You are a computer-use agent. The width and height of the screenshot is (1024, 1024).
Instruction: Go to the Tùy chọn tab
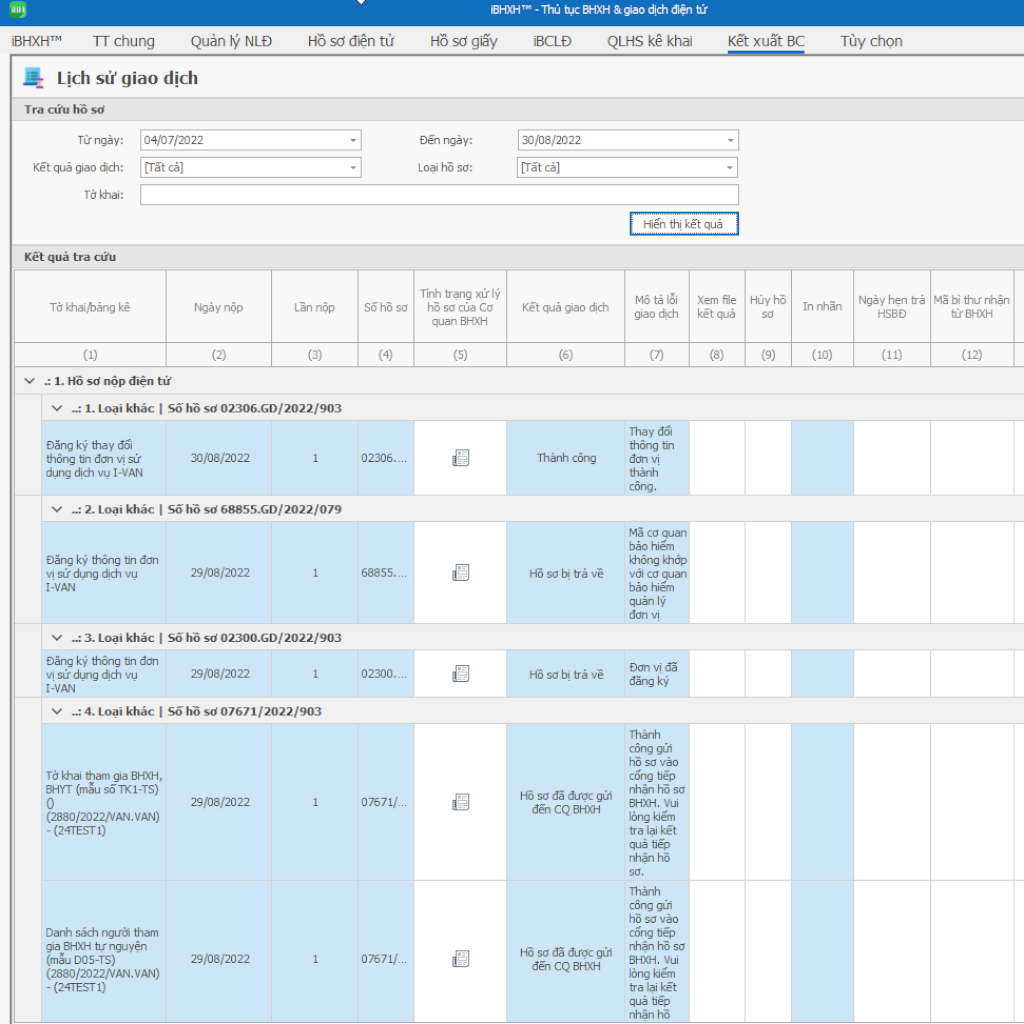pos(871,41)
